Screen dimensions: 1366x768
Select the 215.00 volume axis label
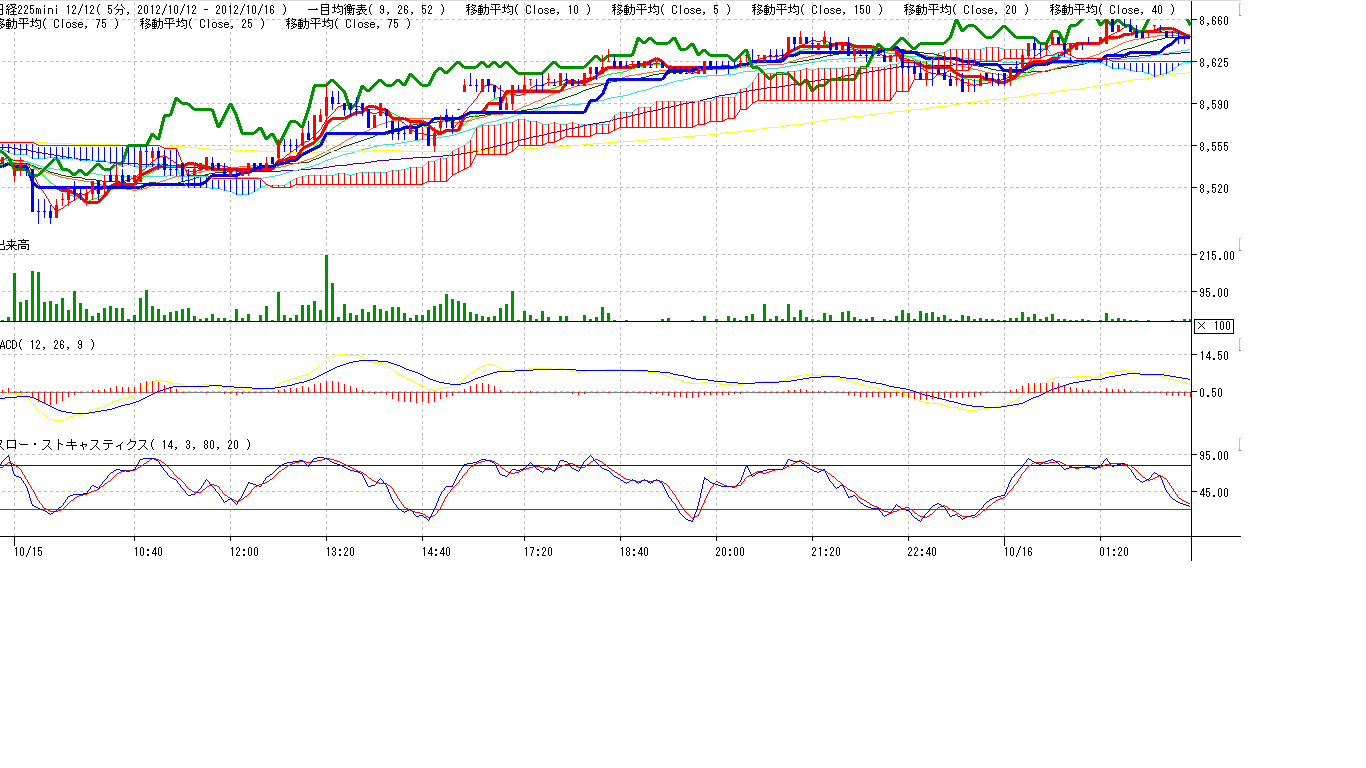pos(1216,256)
